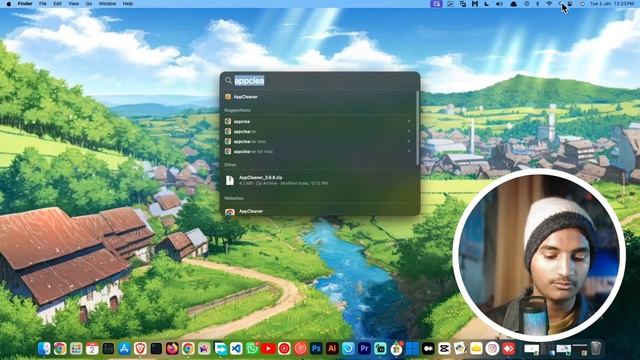Open the Edit menu
640x360 pixels.
point(58,4)
